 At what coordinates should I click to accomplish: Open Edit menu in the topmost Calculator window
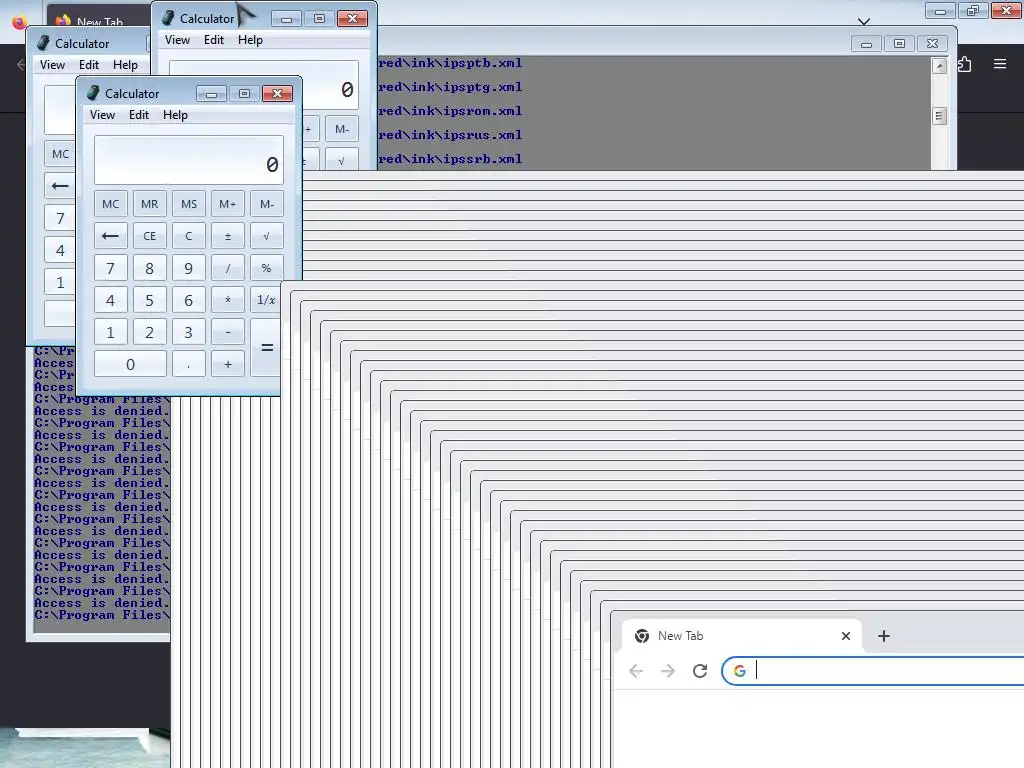coord(214,40)
